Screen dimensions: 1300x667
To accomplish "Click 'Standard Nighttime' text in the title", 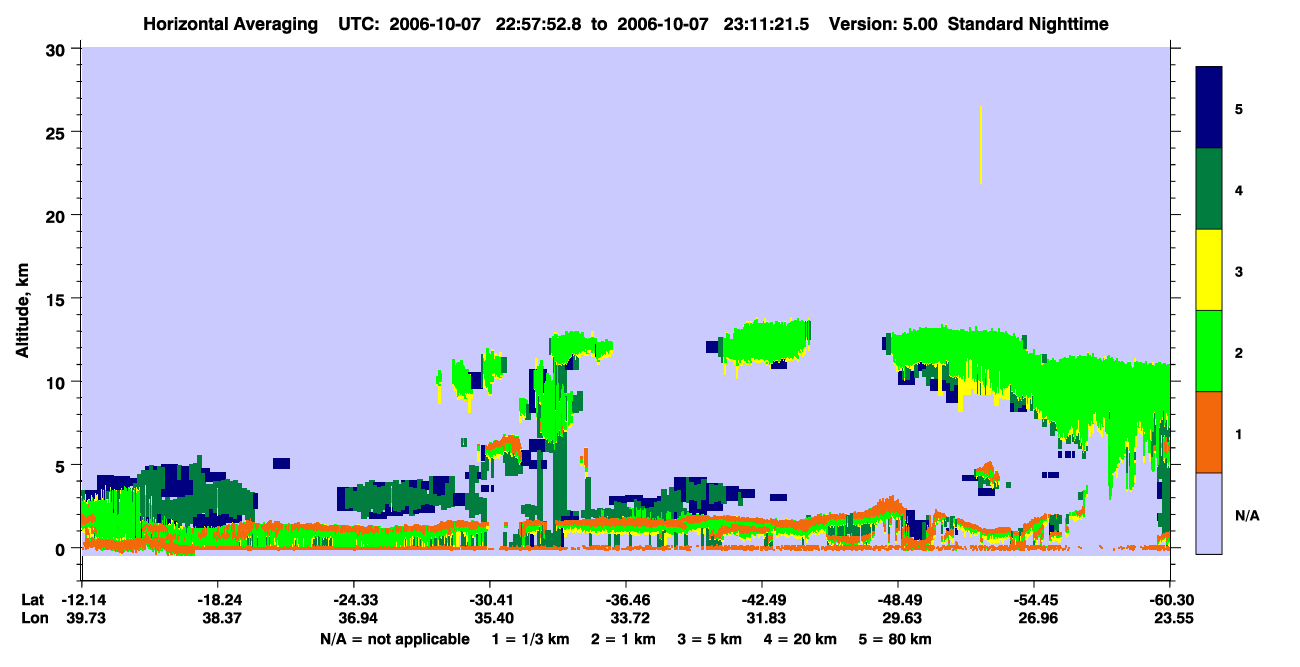I will coord(1028,24).
